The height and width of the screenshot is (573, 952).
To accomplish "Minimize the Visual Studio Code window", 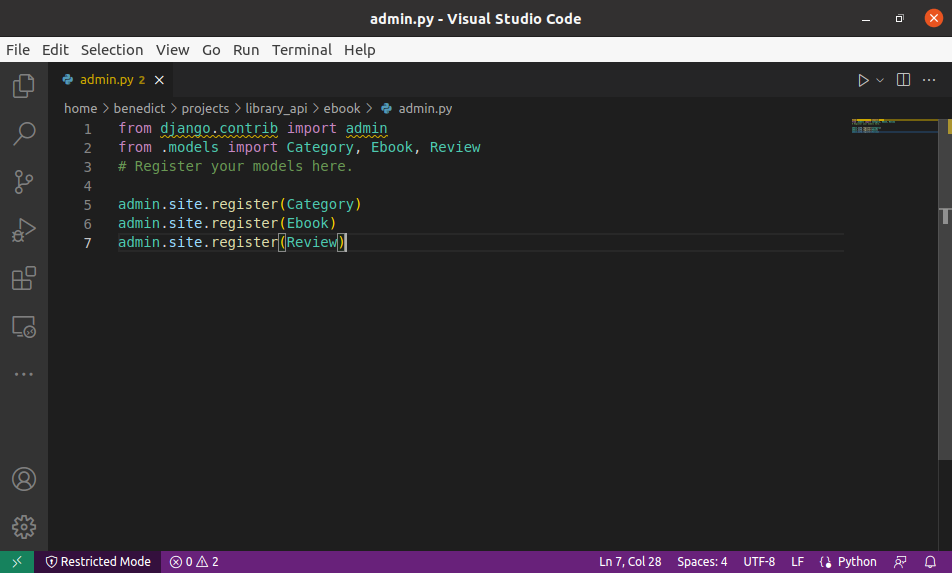I will [866, 19].
